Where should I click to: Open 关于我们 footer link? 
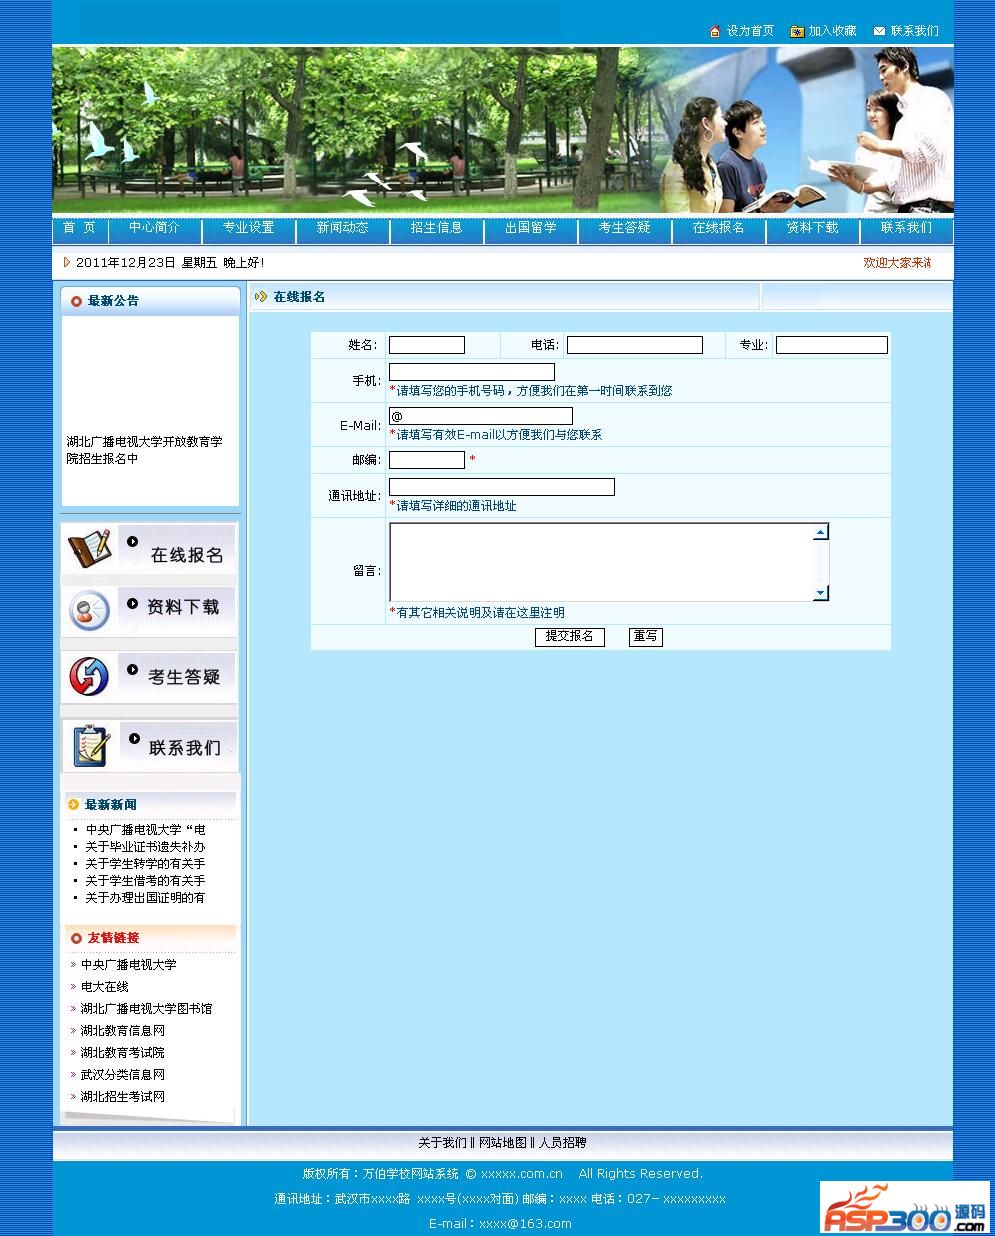[x=442, y=1143]
